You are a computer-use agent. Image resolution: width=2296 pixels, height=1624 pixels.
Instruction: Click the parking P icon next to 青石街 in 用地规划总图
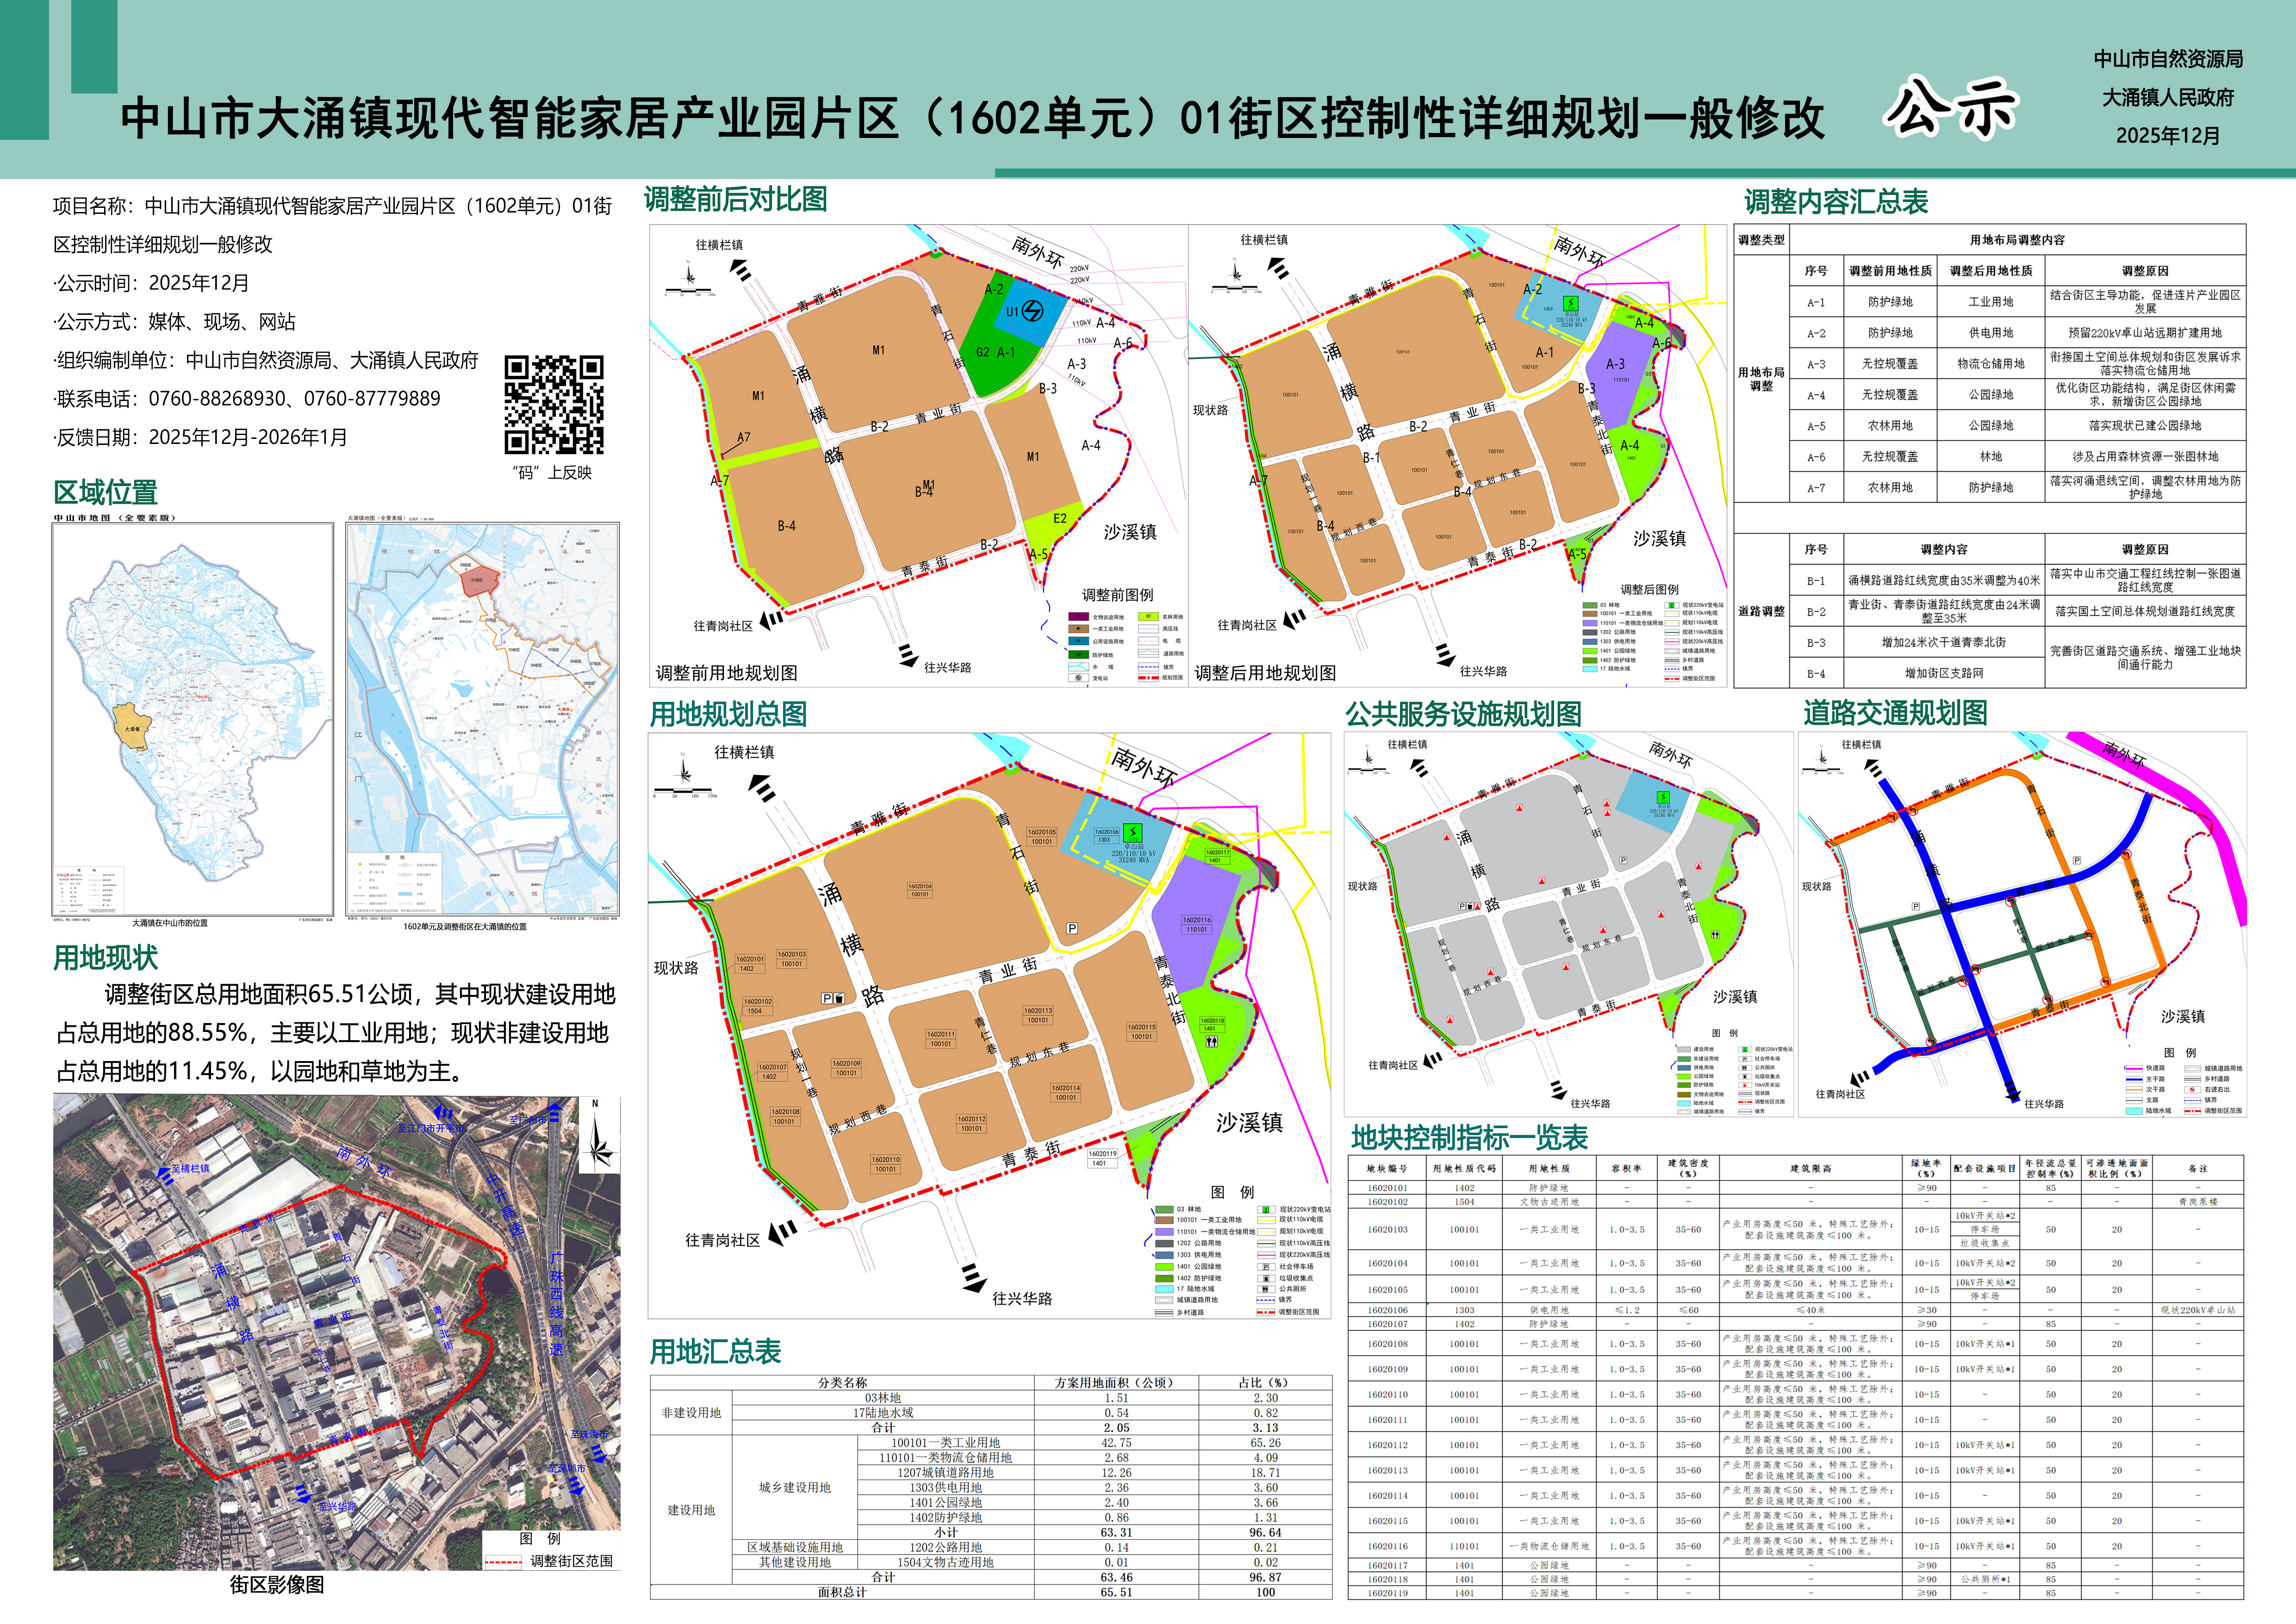coord(1072,928)
